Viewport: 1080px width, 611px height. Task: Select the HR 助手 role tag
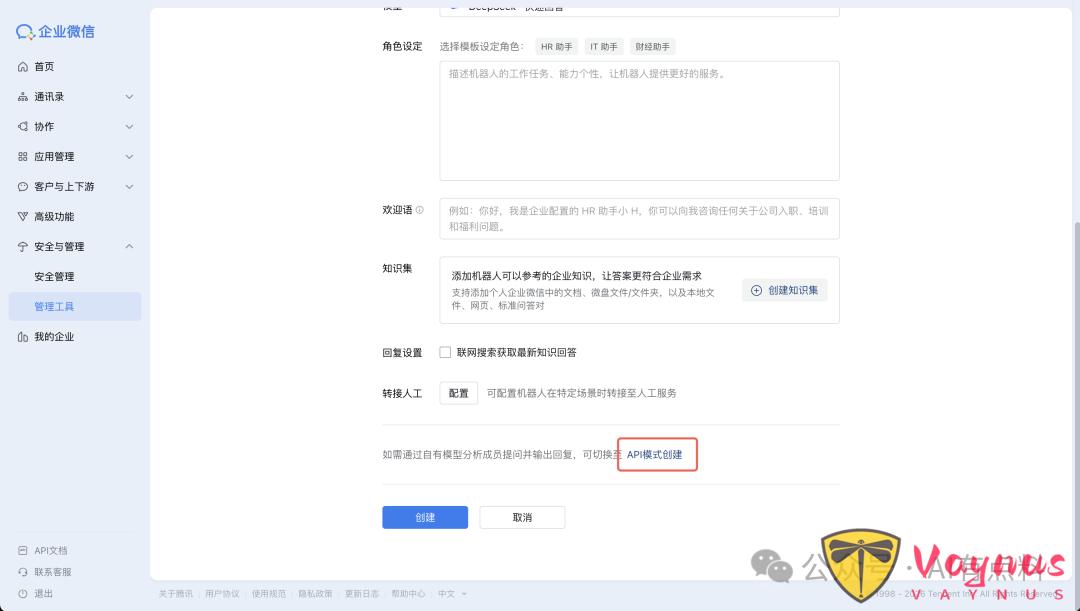[556, 46]
